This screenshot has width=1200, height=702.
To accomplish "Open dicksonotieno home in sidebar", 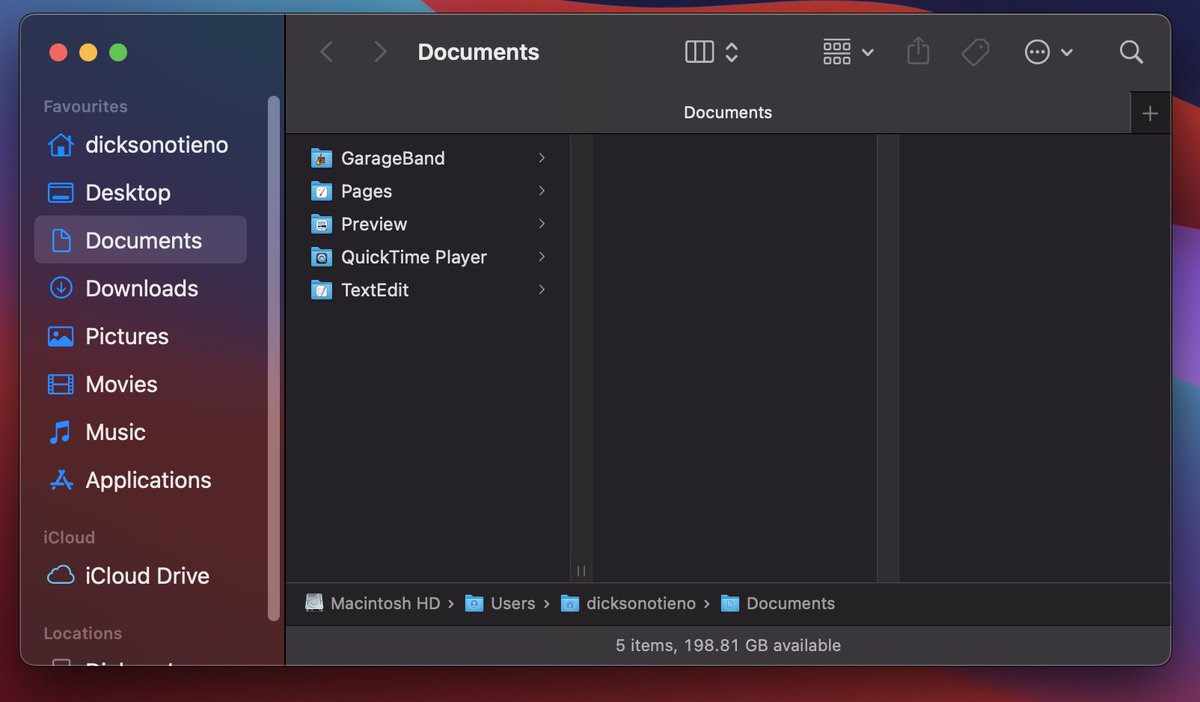I will (x=140, y=145).
